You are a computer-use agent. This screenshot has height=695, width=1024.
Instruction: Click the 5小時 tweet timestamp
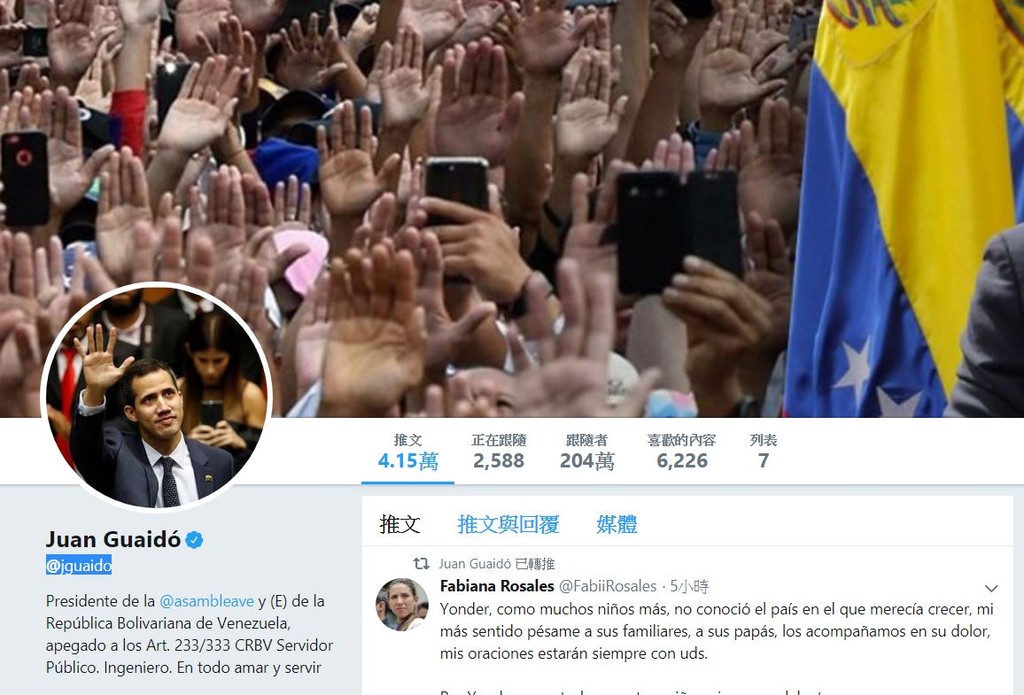689,586
